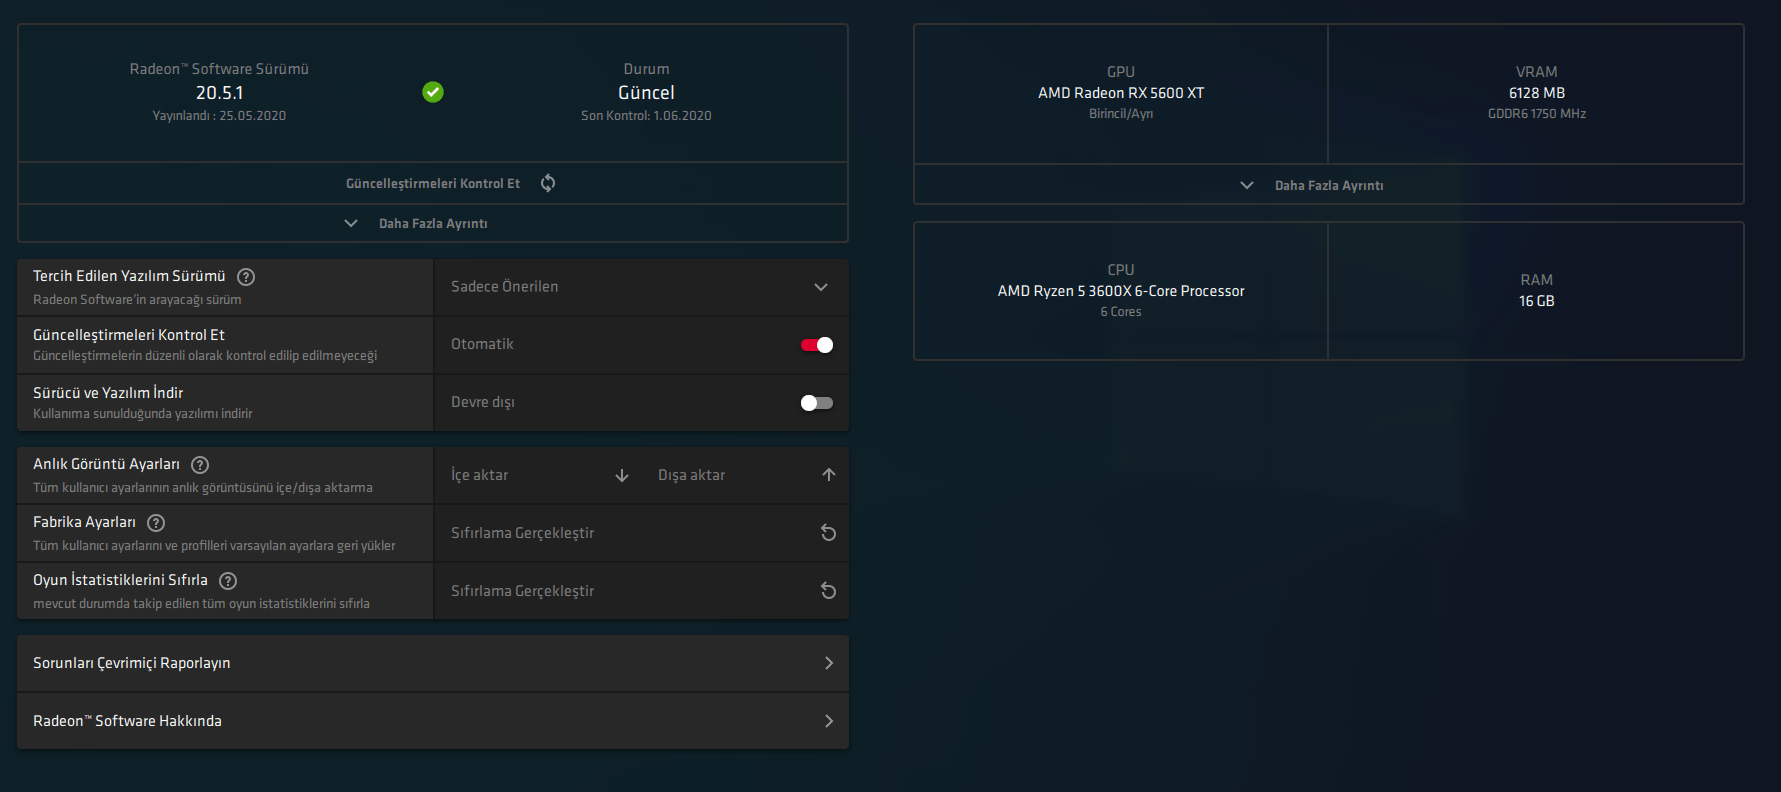Click the green up-to-date checkmark icon

pos(433,92)
